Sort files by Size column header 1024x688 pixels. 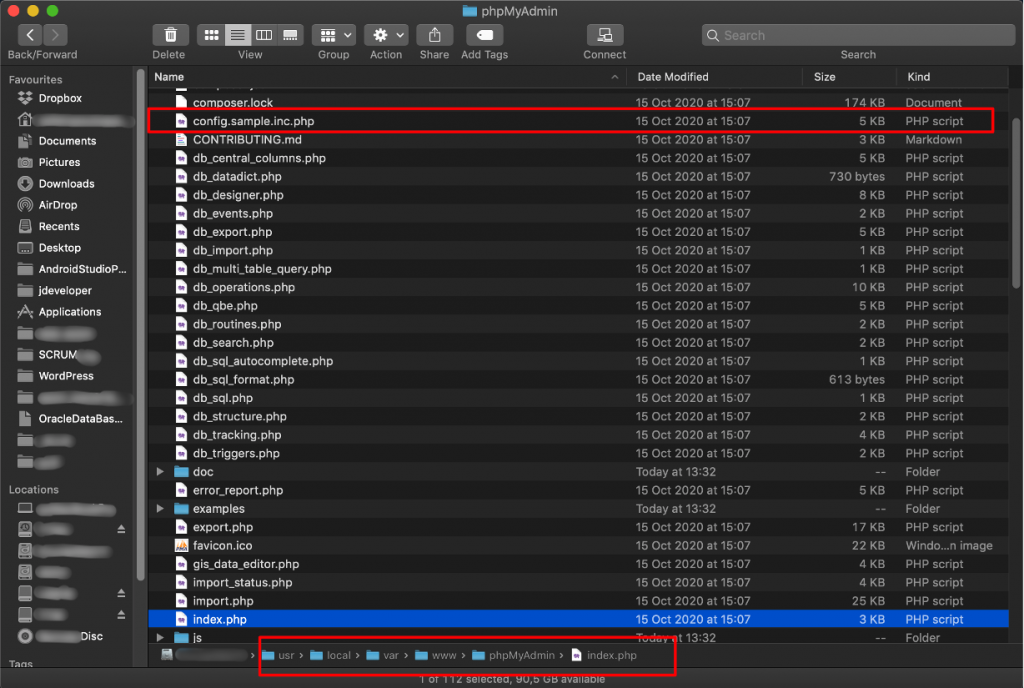tap(849, 77)
